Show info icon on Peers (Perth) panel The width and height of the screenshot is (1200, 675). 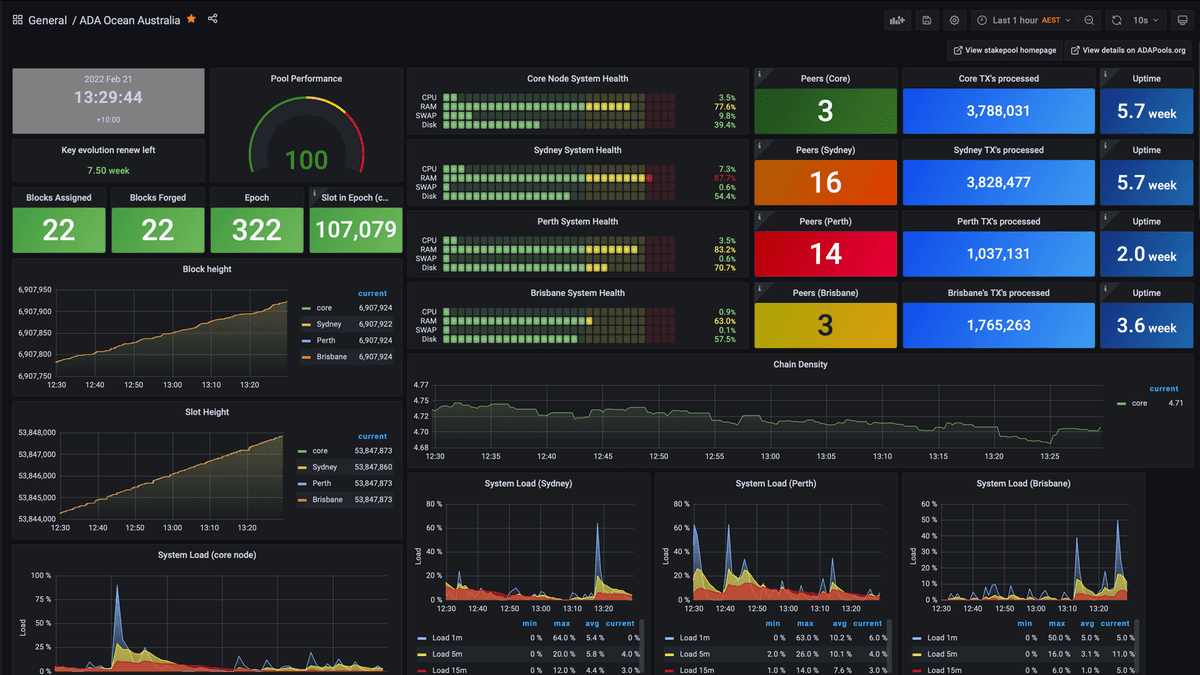click(759, 216)
